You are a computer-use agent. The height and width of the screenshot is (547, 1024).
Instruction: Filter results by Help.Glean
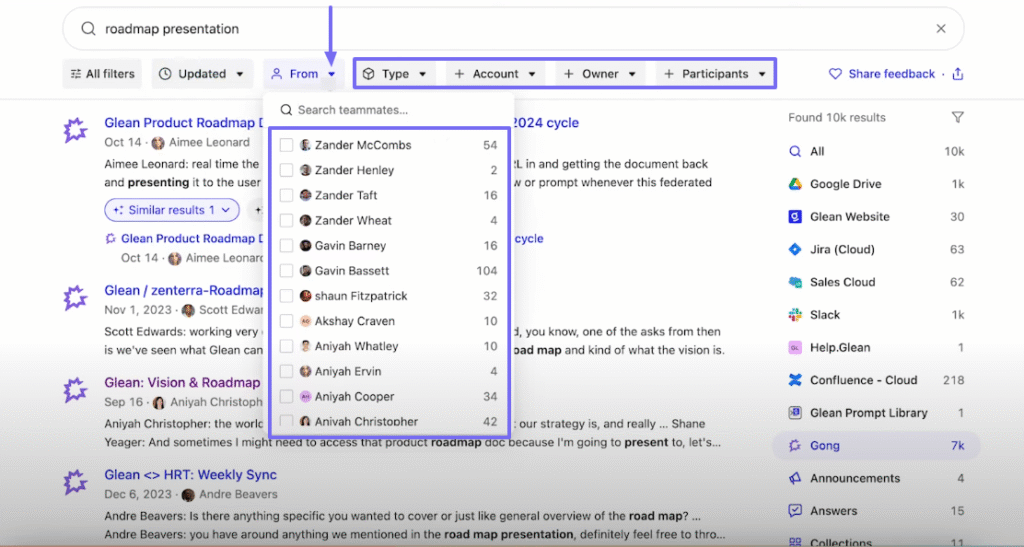876,347
